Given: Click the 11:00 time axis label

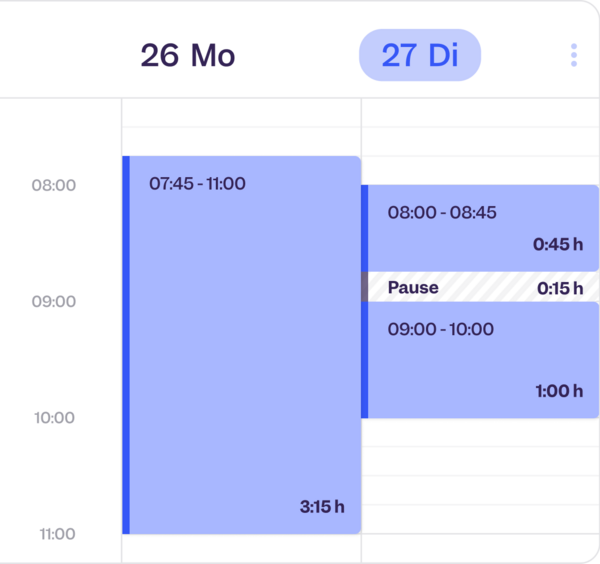Looking at the screenshot, I should 57,534.
